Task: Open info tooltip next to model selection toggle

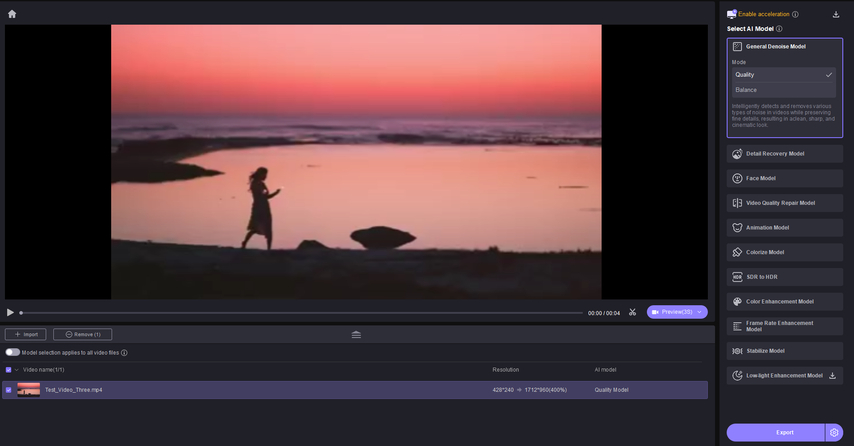Action: (124, 353)
